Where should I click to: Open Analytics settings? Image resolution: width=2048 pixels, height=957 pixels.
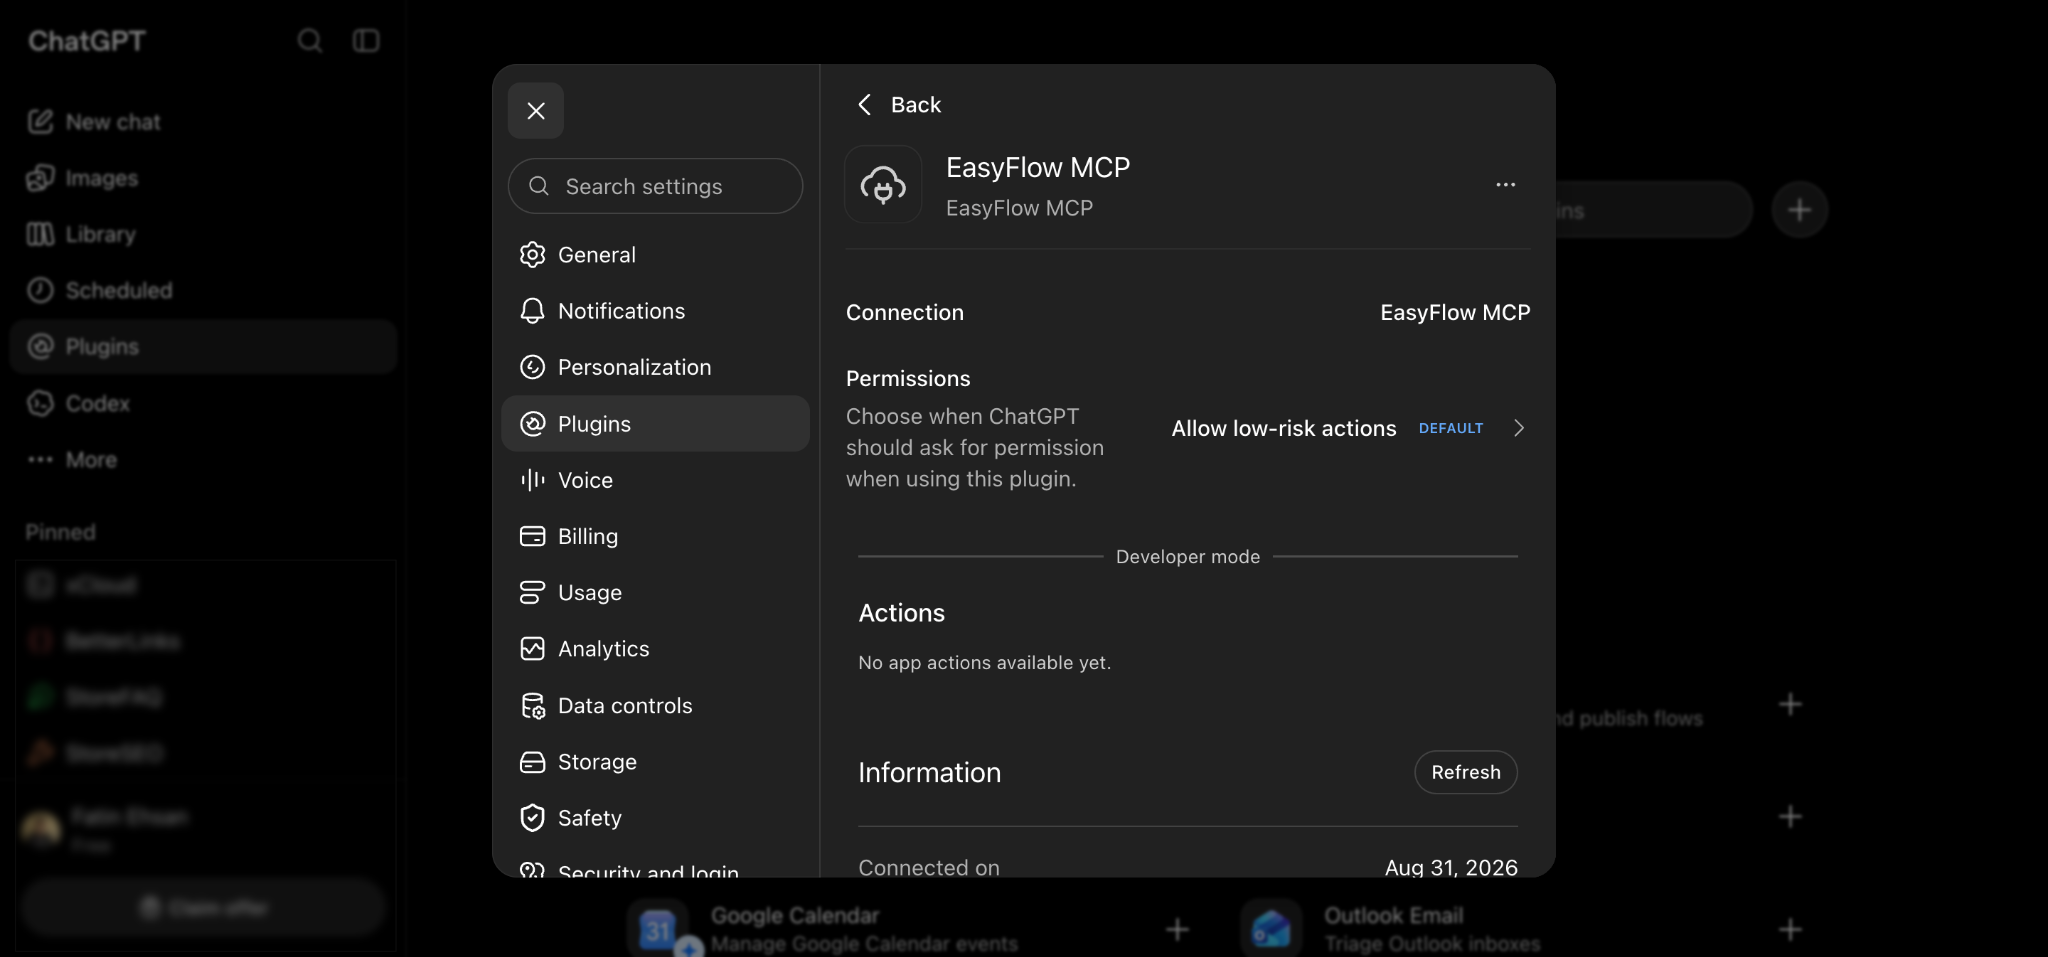tap(655, 649)
